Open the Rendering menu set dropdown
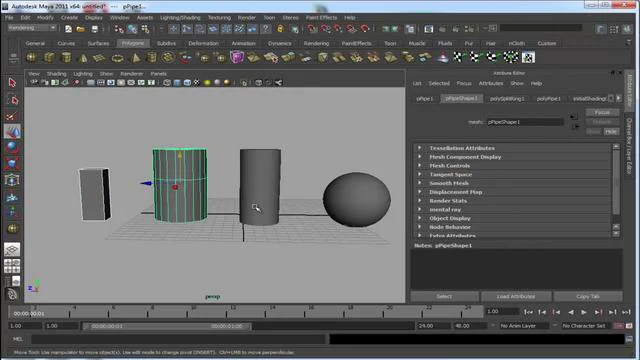Screen dimensions: 640x360 (x=32, y=28)
